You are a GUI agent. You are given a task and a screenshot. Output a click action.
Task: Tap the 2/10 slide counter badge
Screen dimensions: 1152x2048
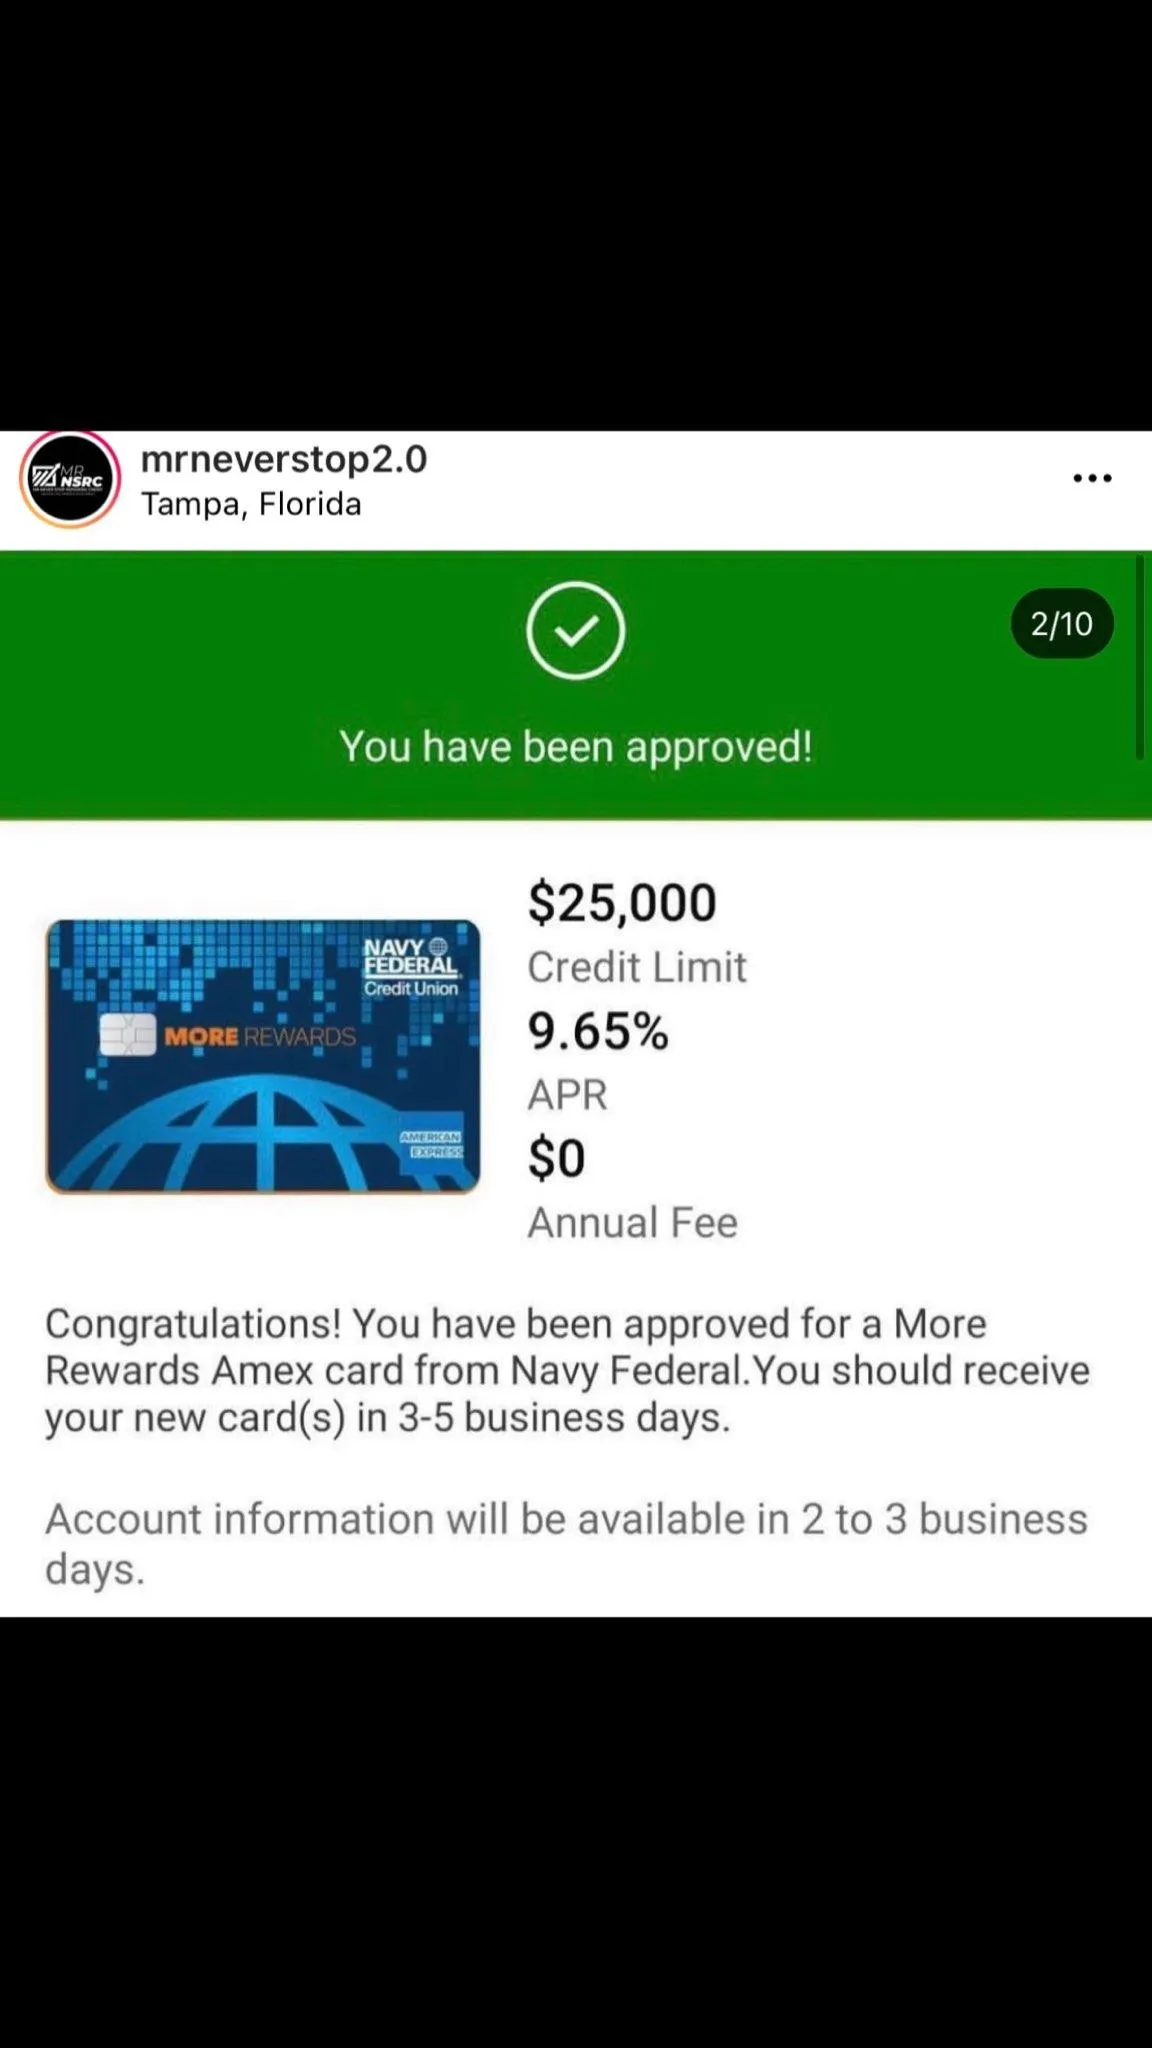pos(1062,624)
